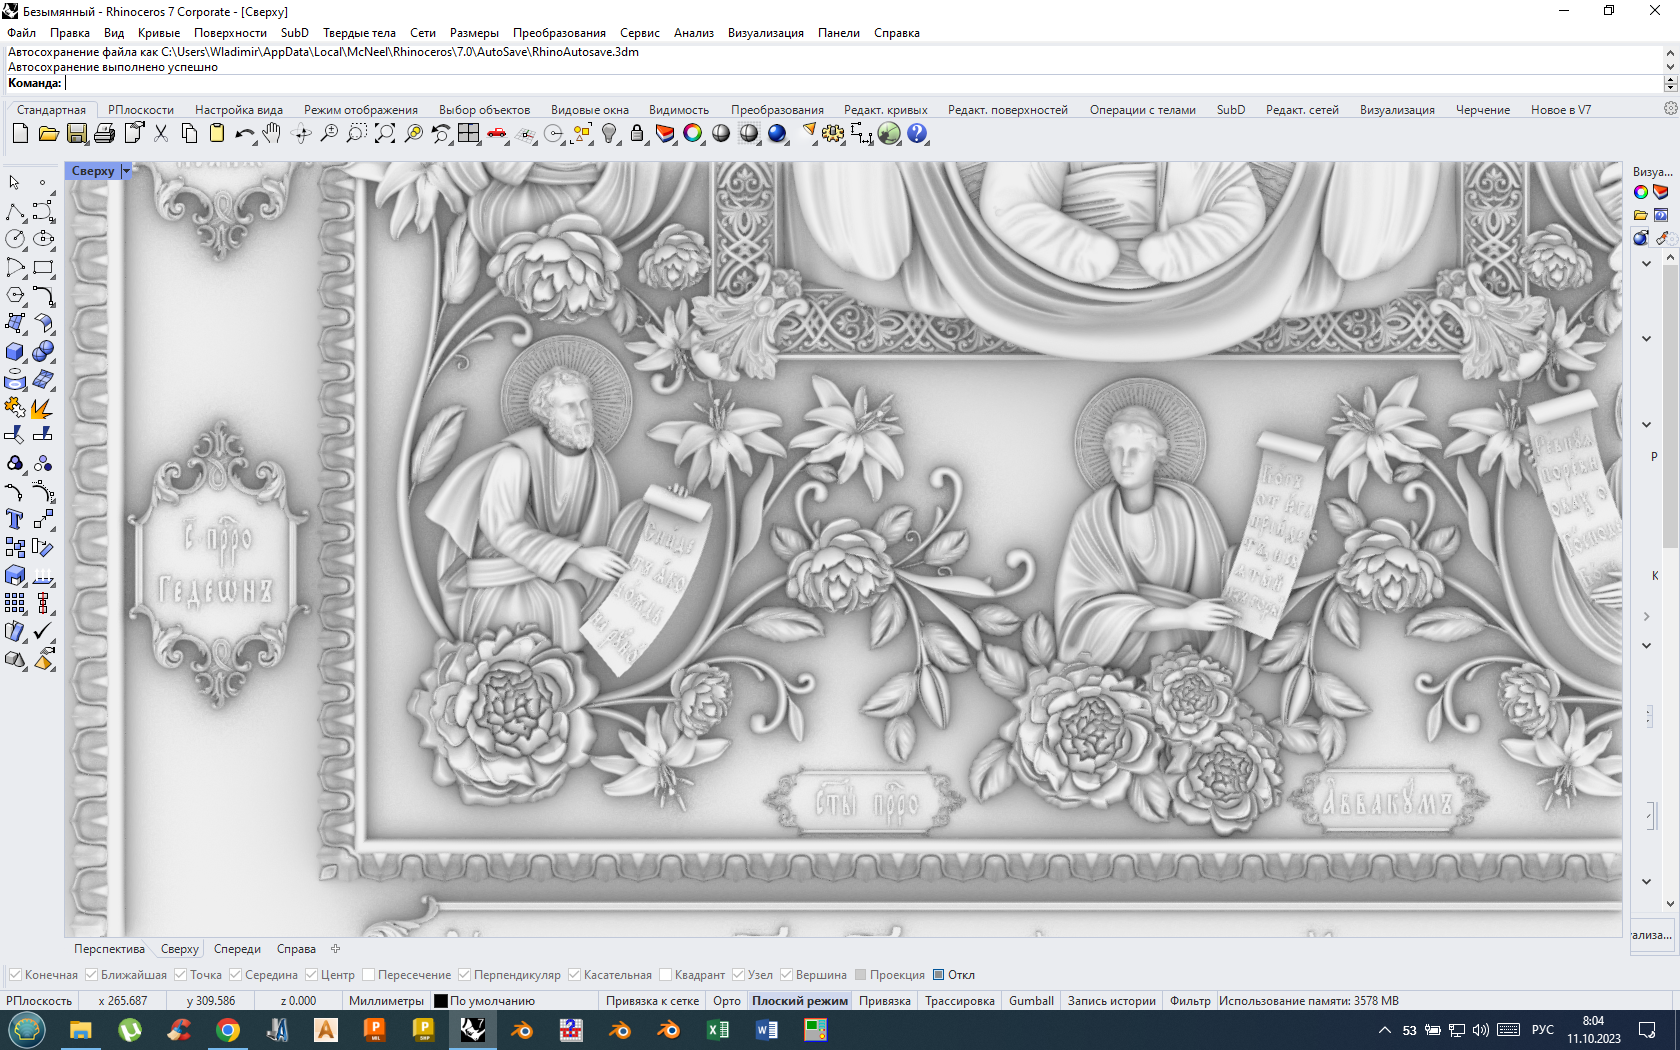Toggle the Центр osnap checkbox

[x=311, y=975]
